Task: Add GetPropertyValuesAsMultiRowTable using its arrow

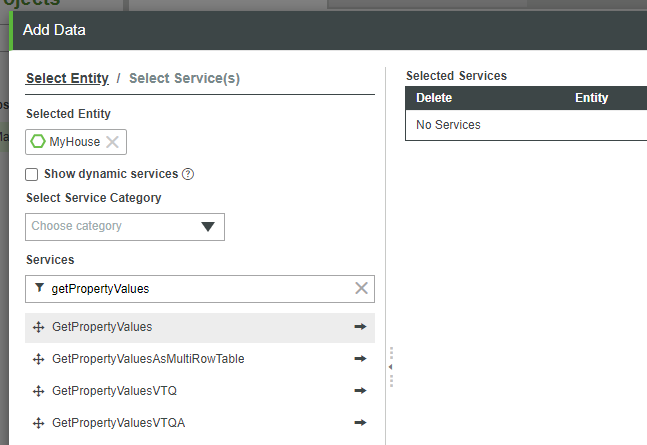Action: tap(360, 358)
